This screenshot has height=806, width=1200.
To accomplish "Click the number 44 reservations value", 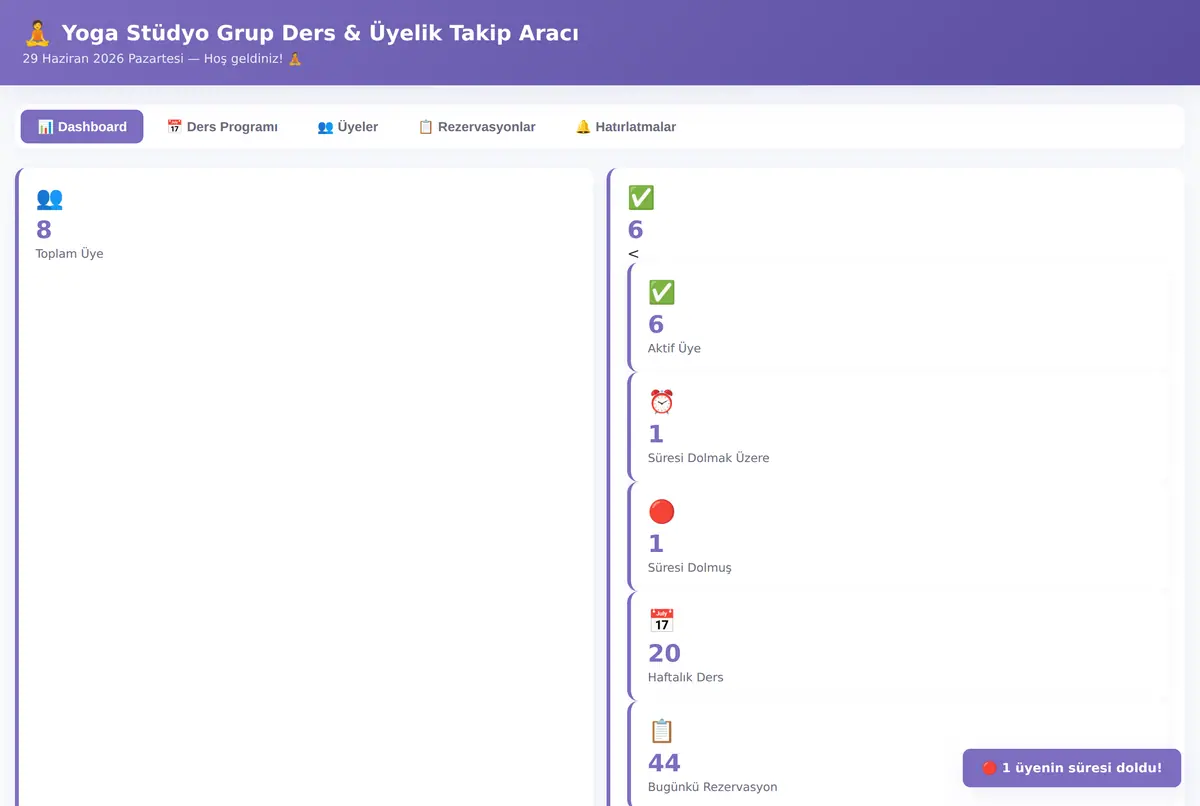I will pos(664,763).
